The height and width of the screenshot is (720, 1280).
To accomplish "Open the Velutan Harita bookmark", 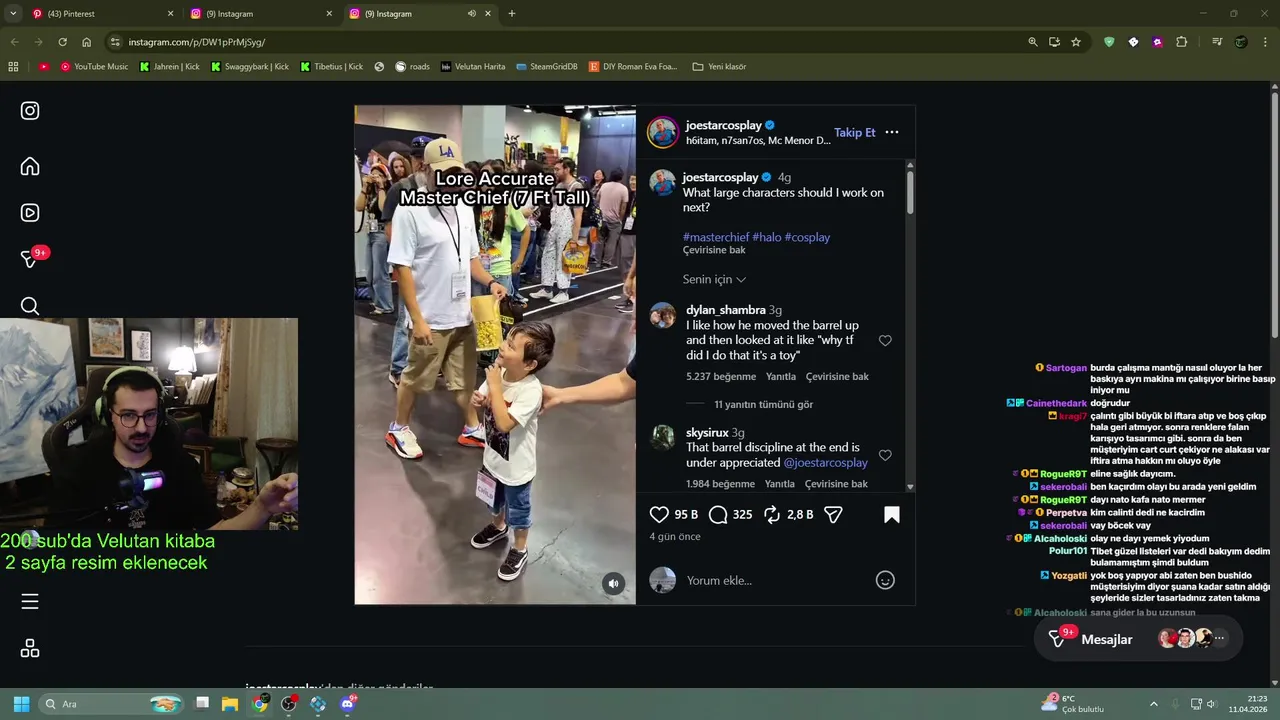I will (473, 67).
